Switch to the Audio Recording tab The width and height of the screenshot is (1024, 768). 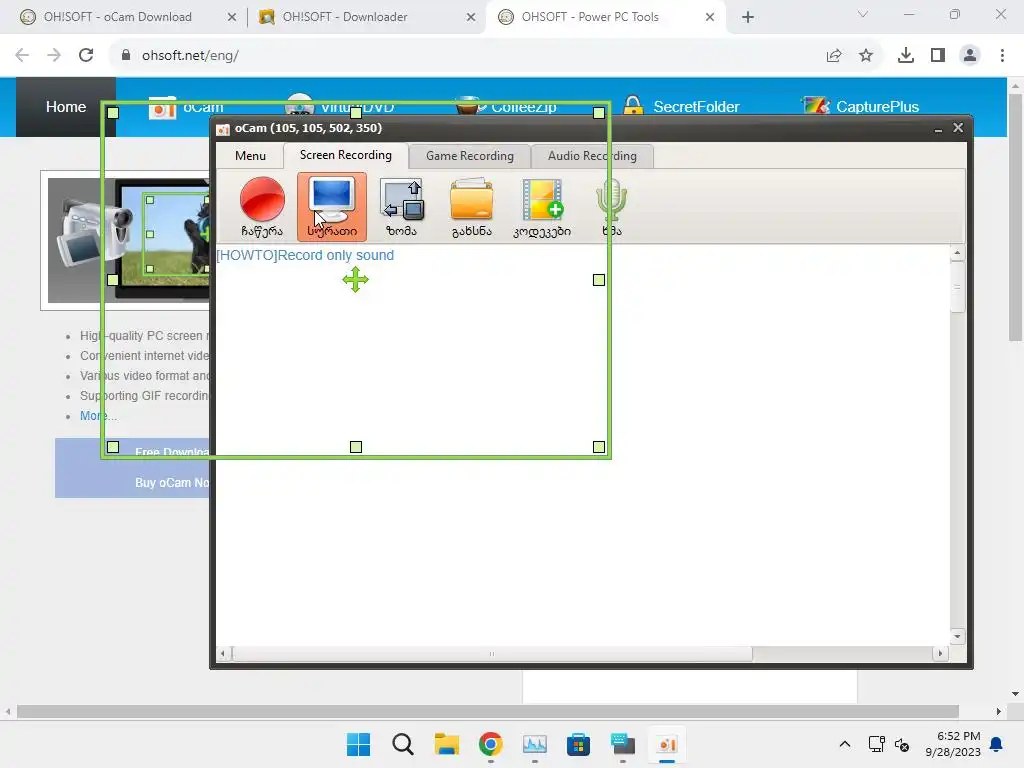click(592, 155)
